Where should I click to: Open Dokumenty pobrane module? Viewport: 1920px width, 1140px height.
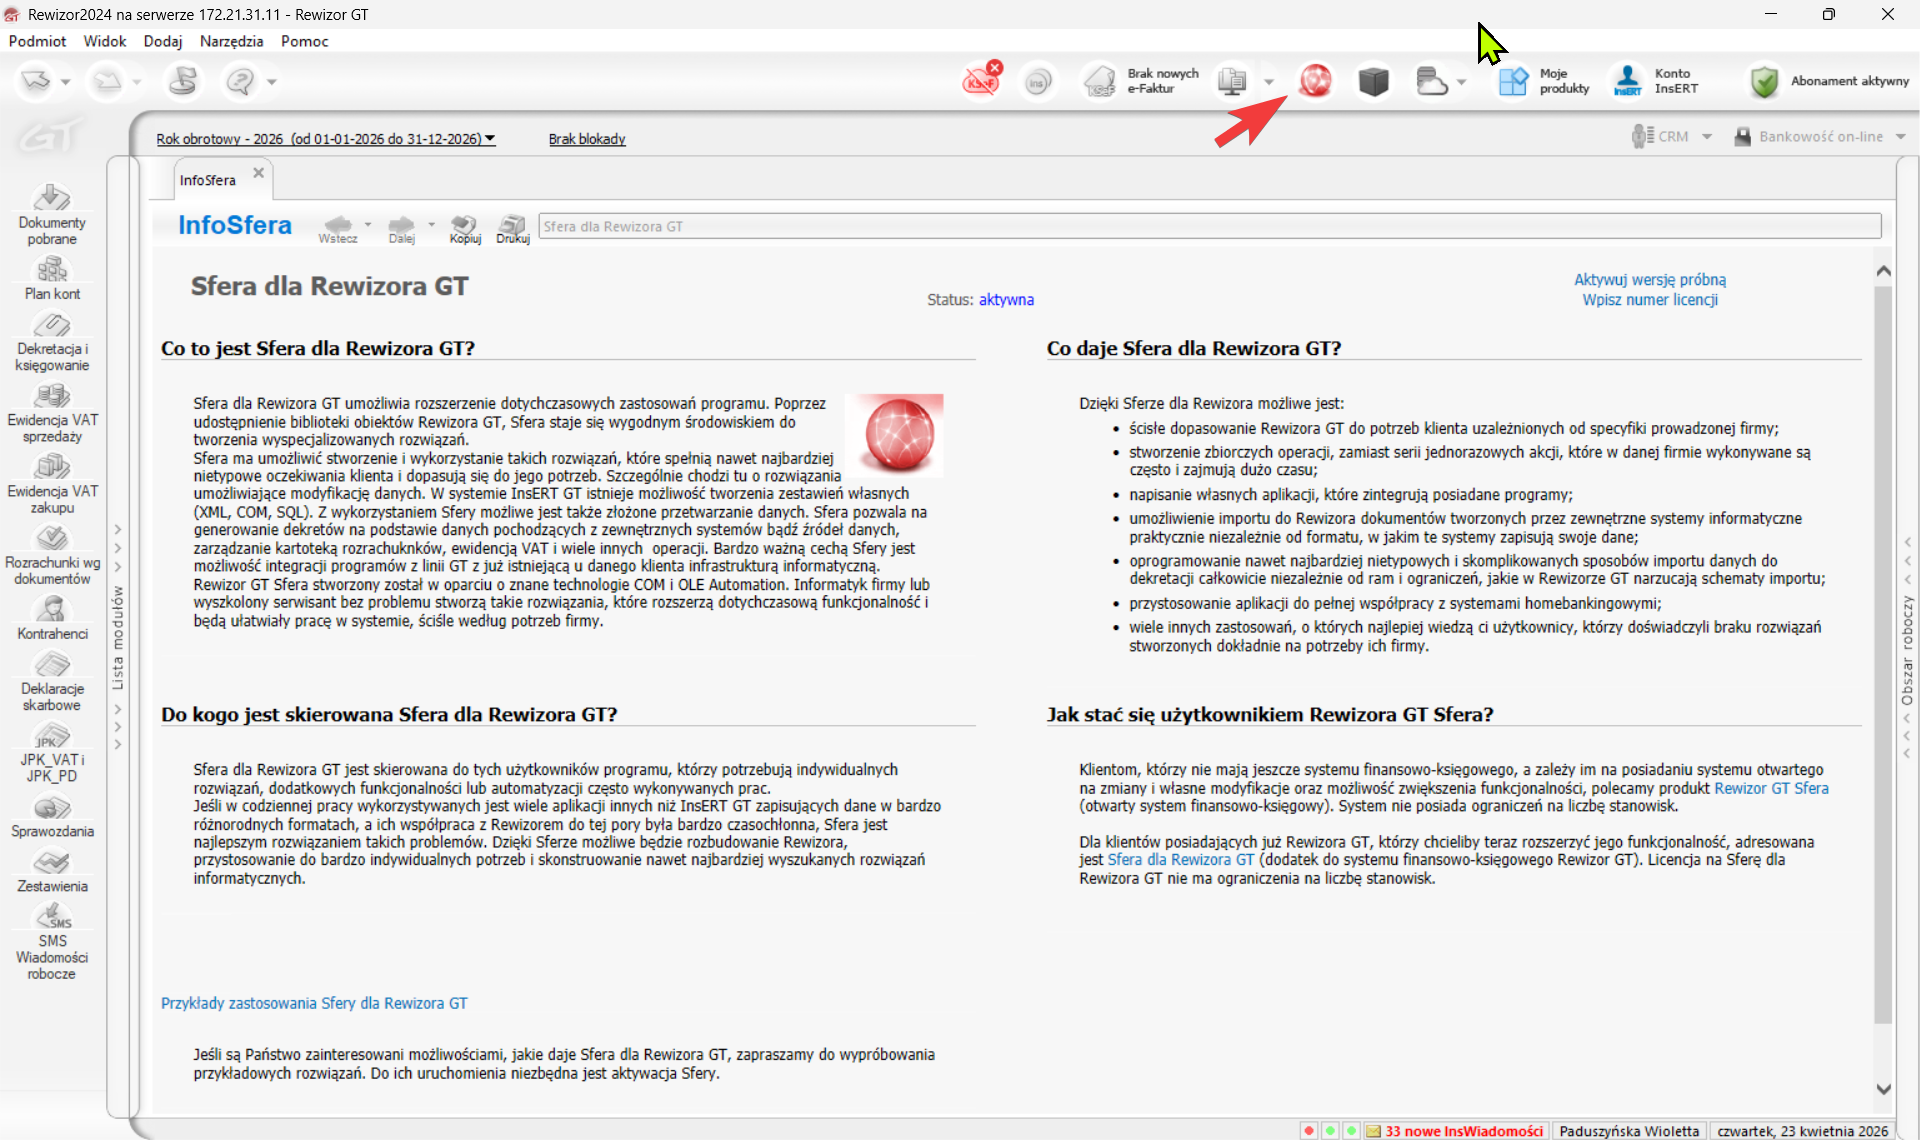point(52,214)
